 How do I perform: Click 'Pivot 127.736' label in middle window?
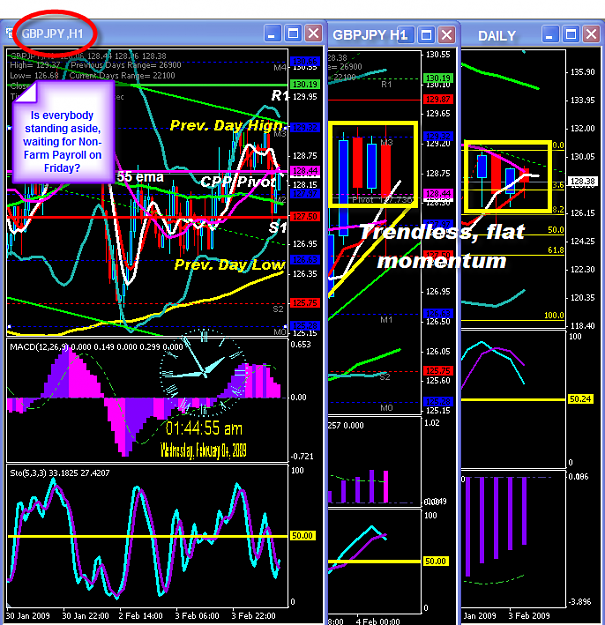pos(383,200)
